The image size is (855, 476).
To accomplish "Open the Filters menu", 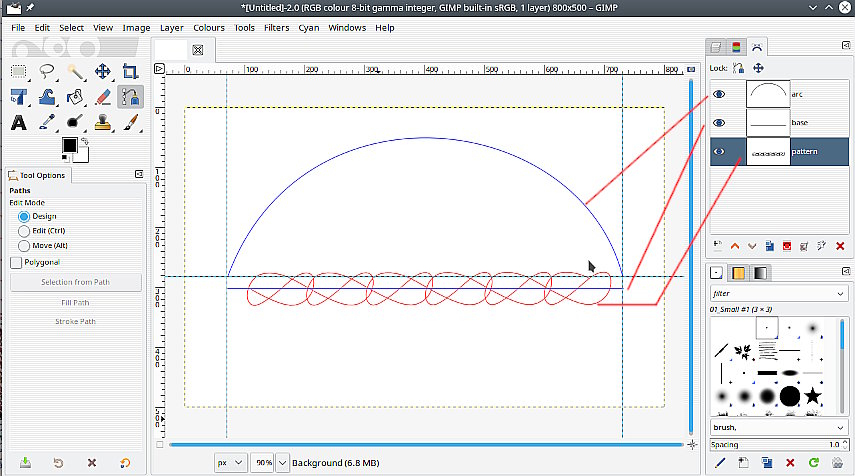I will [x=276, y=28].
